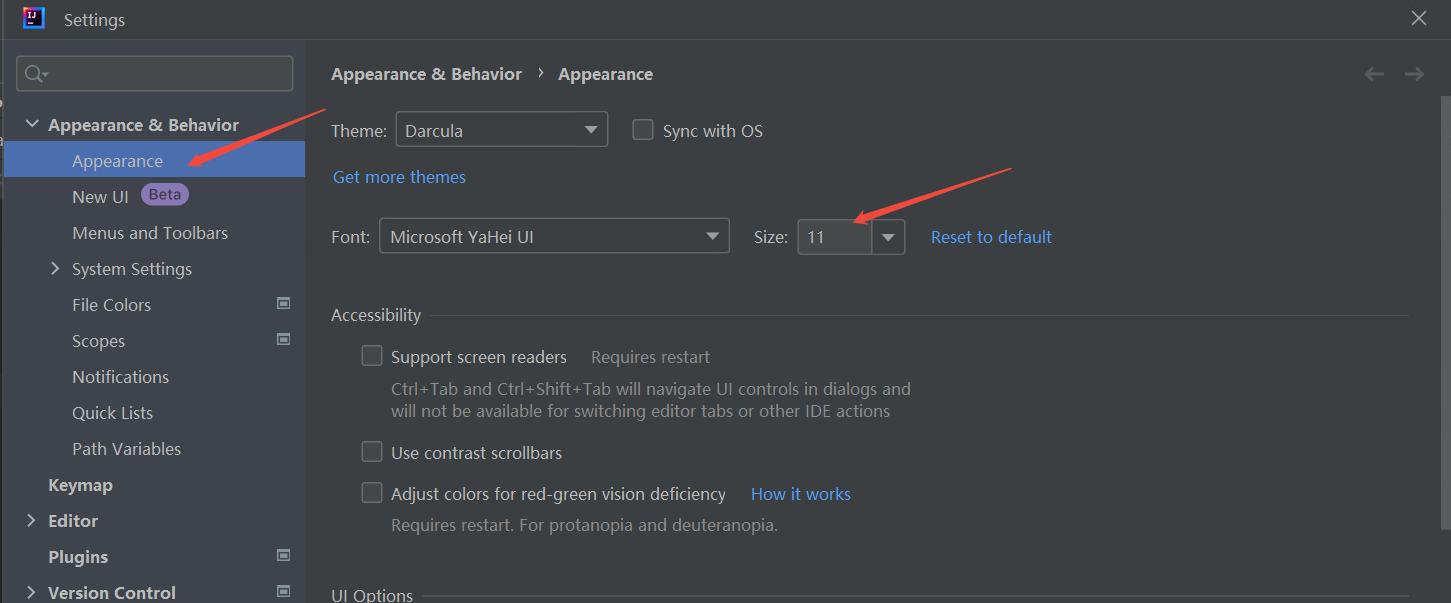This screenshot has width=1451, height=603.
Task: Open the Font dropdown showing Microsoft YaHei UI
Action: 553,237
